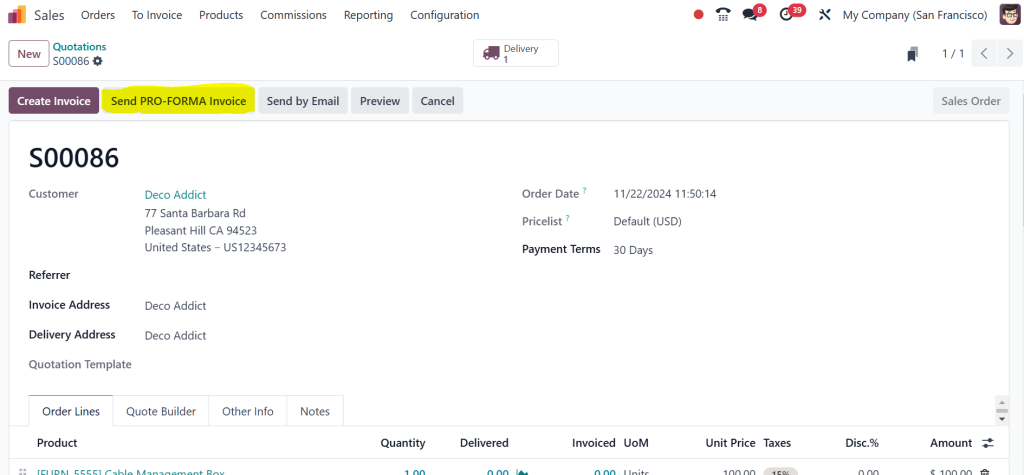Image resolution: width=1024 pixels, height=475 pixels.
Task: Click the red recording indicator dot
Action: click(x=698, y=14)
